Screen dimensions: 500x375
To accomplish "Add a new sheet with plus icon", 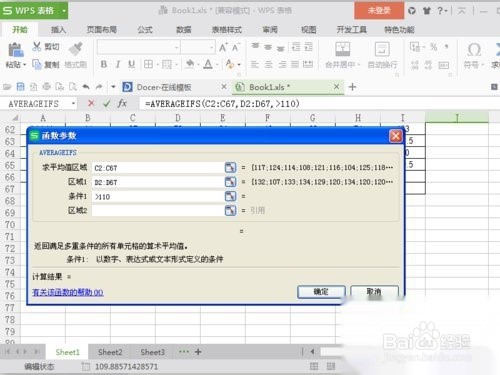I will pyautogui.click(x=198, y=352).
